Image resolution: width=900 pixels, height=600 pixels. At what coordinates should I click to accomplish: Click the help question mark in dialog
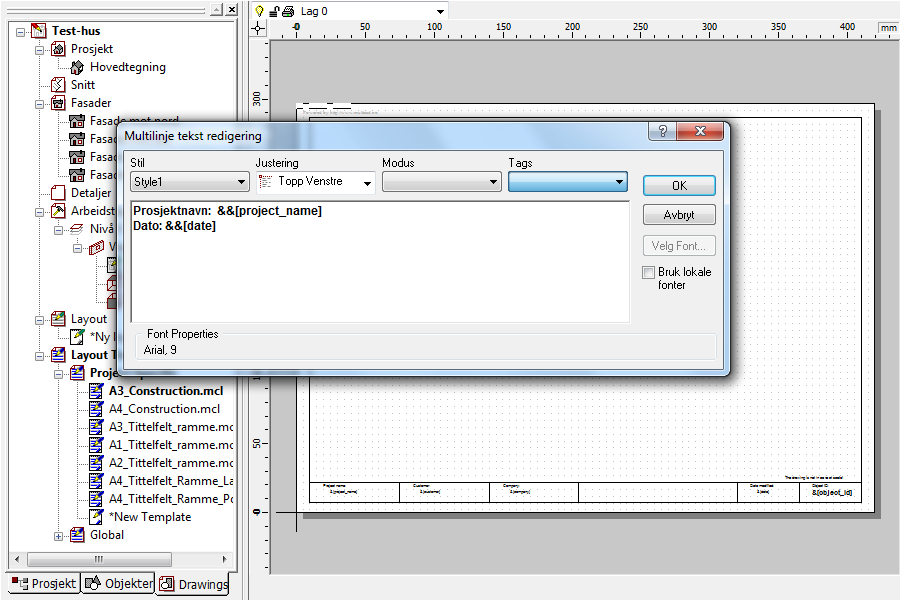[662, 131]
